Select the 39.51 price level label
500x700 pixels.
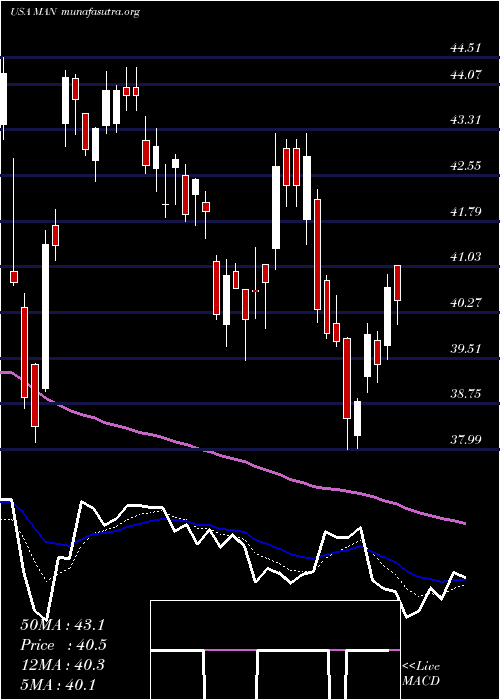click(x=465, y=349)
